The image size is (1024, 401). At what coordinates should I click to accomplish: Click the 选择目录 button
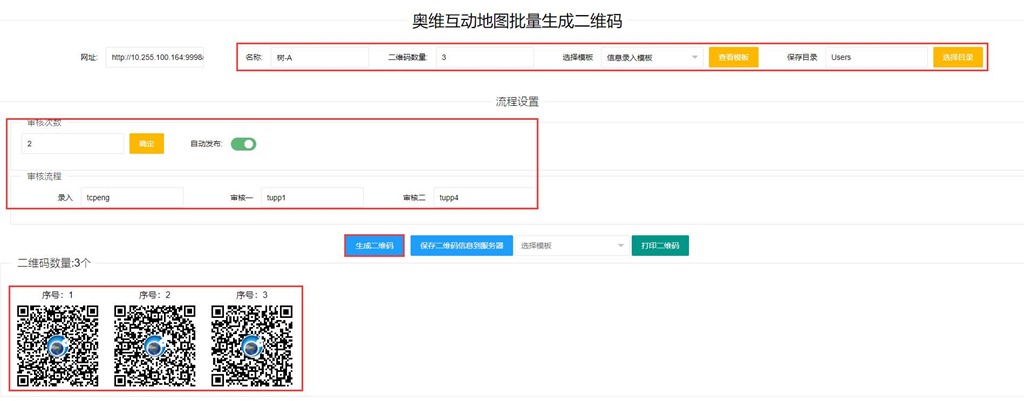point(957,58)
